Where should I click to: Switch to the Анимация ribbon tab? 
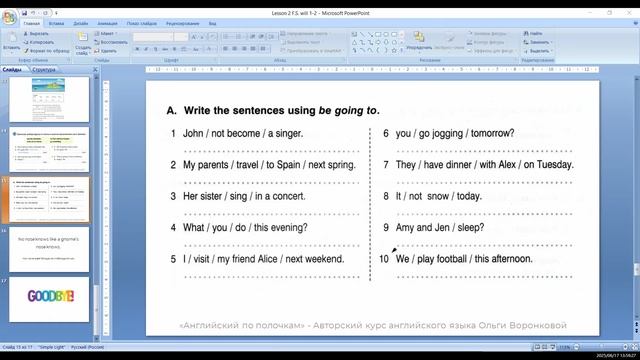pyautogui.click(x=107, y=24)
